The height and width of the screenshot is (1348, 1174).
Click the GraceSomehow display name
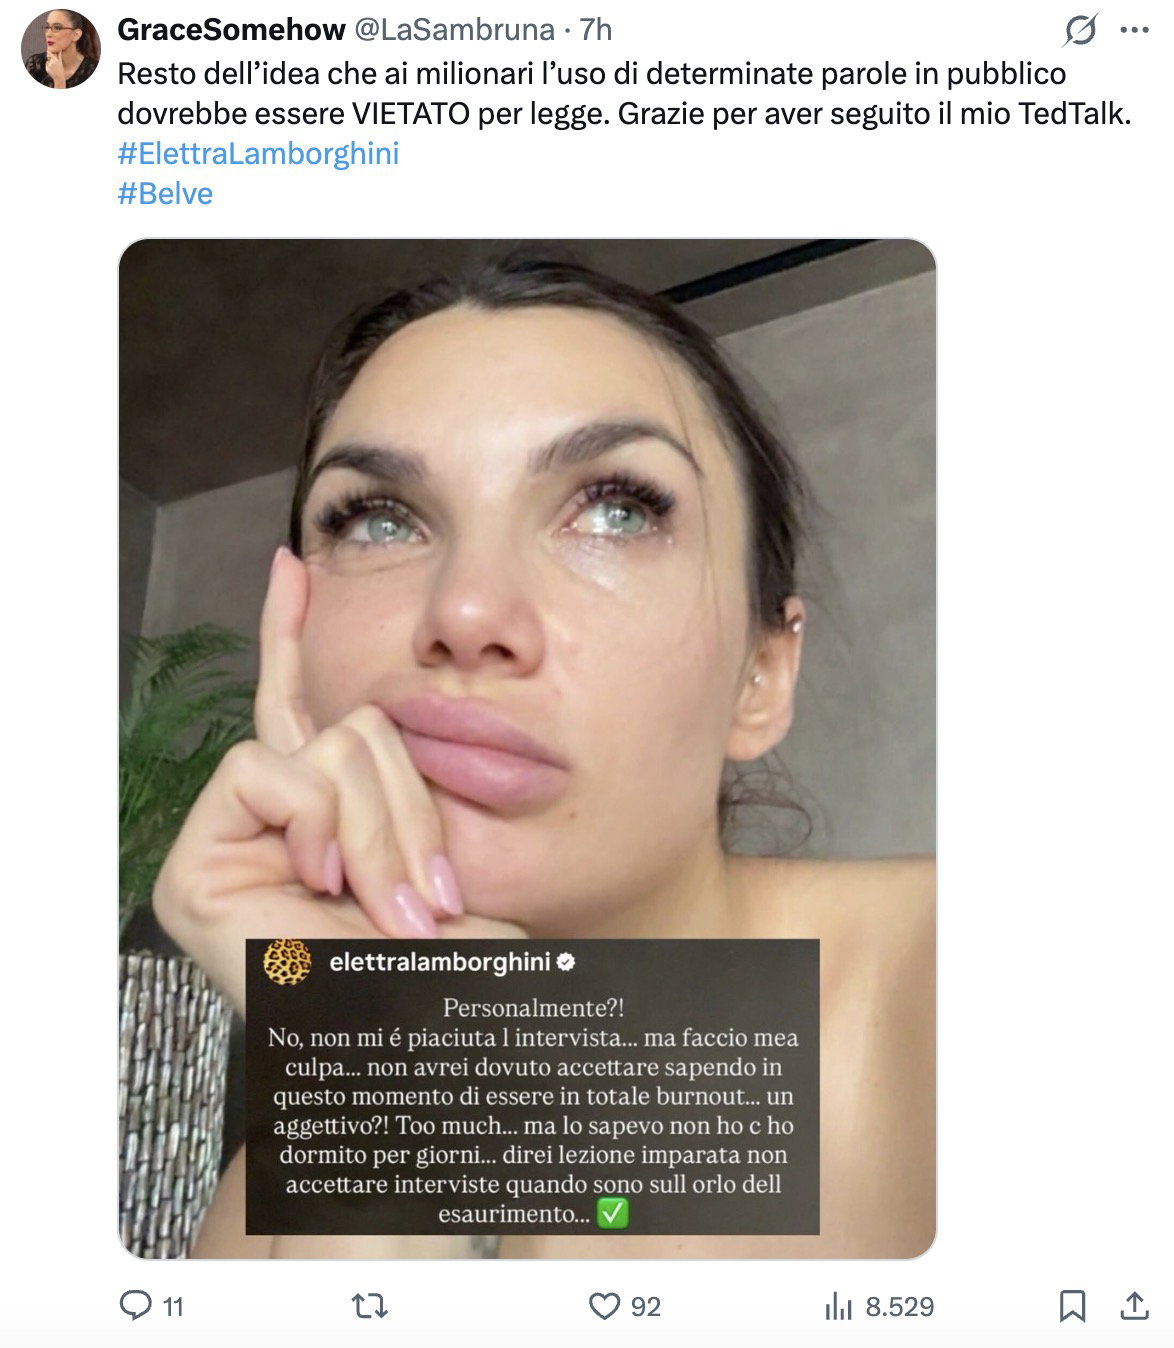(x=231, y=30)
